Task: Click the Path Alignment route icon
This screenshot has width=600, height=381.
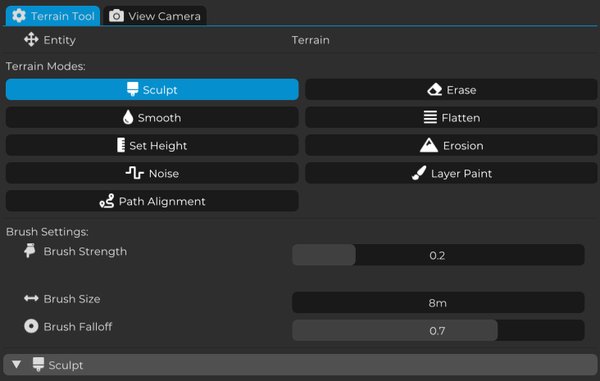Action: coord(107,201)
